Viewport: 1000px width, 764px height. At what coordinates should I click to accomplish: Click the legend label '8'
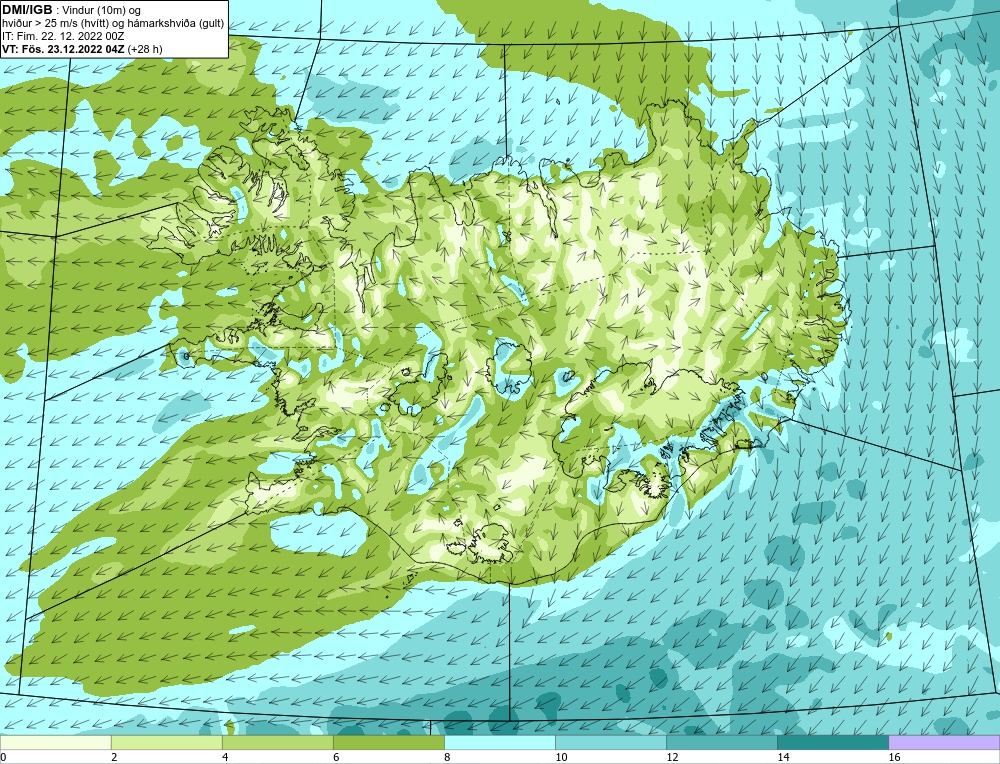point(447,757)
